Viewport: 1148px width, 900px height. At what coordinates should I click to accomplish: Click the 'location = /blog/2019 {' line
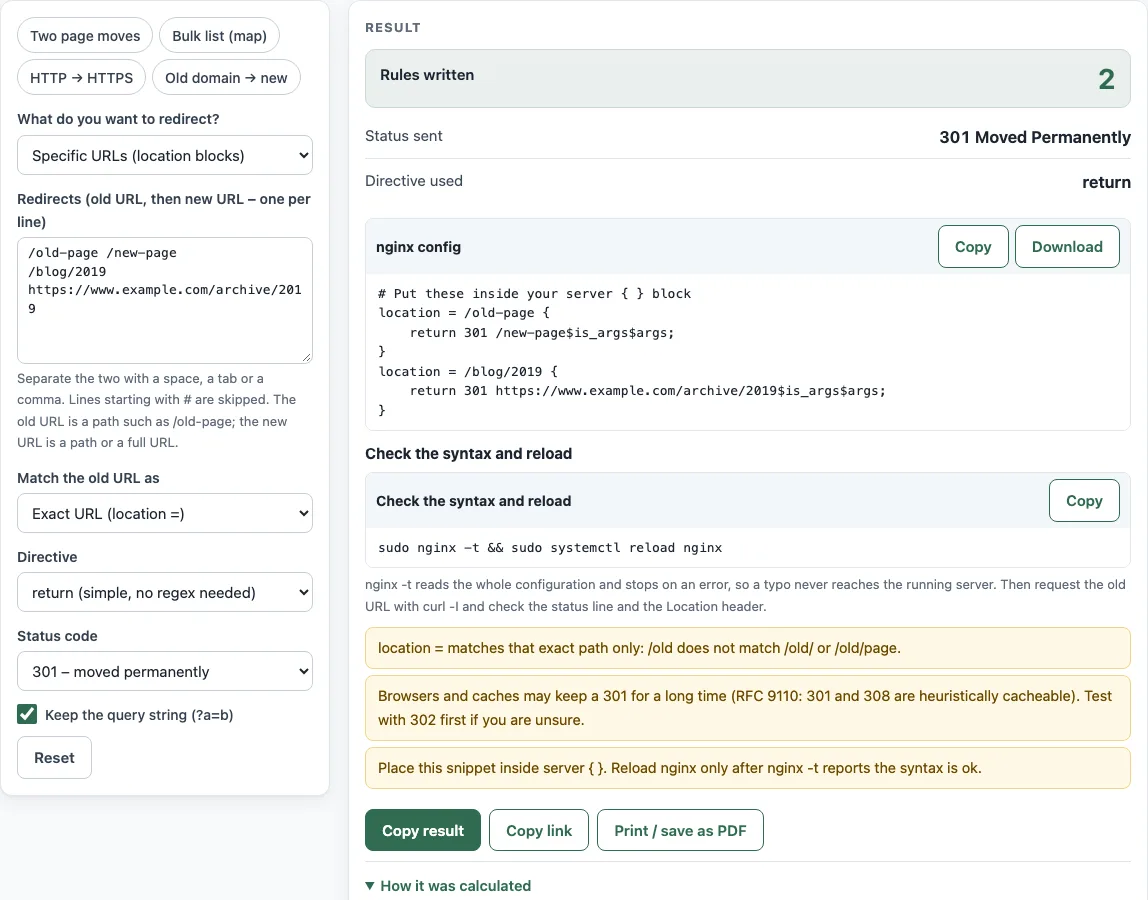click(468, 371)
